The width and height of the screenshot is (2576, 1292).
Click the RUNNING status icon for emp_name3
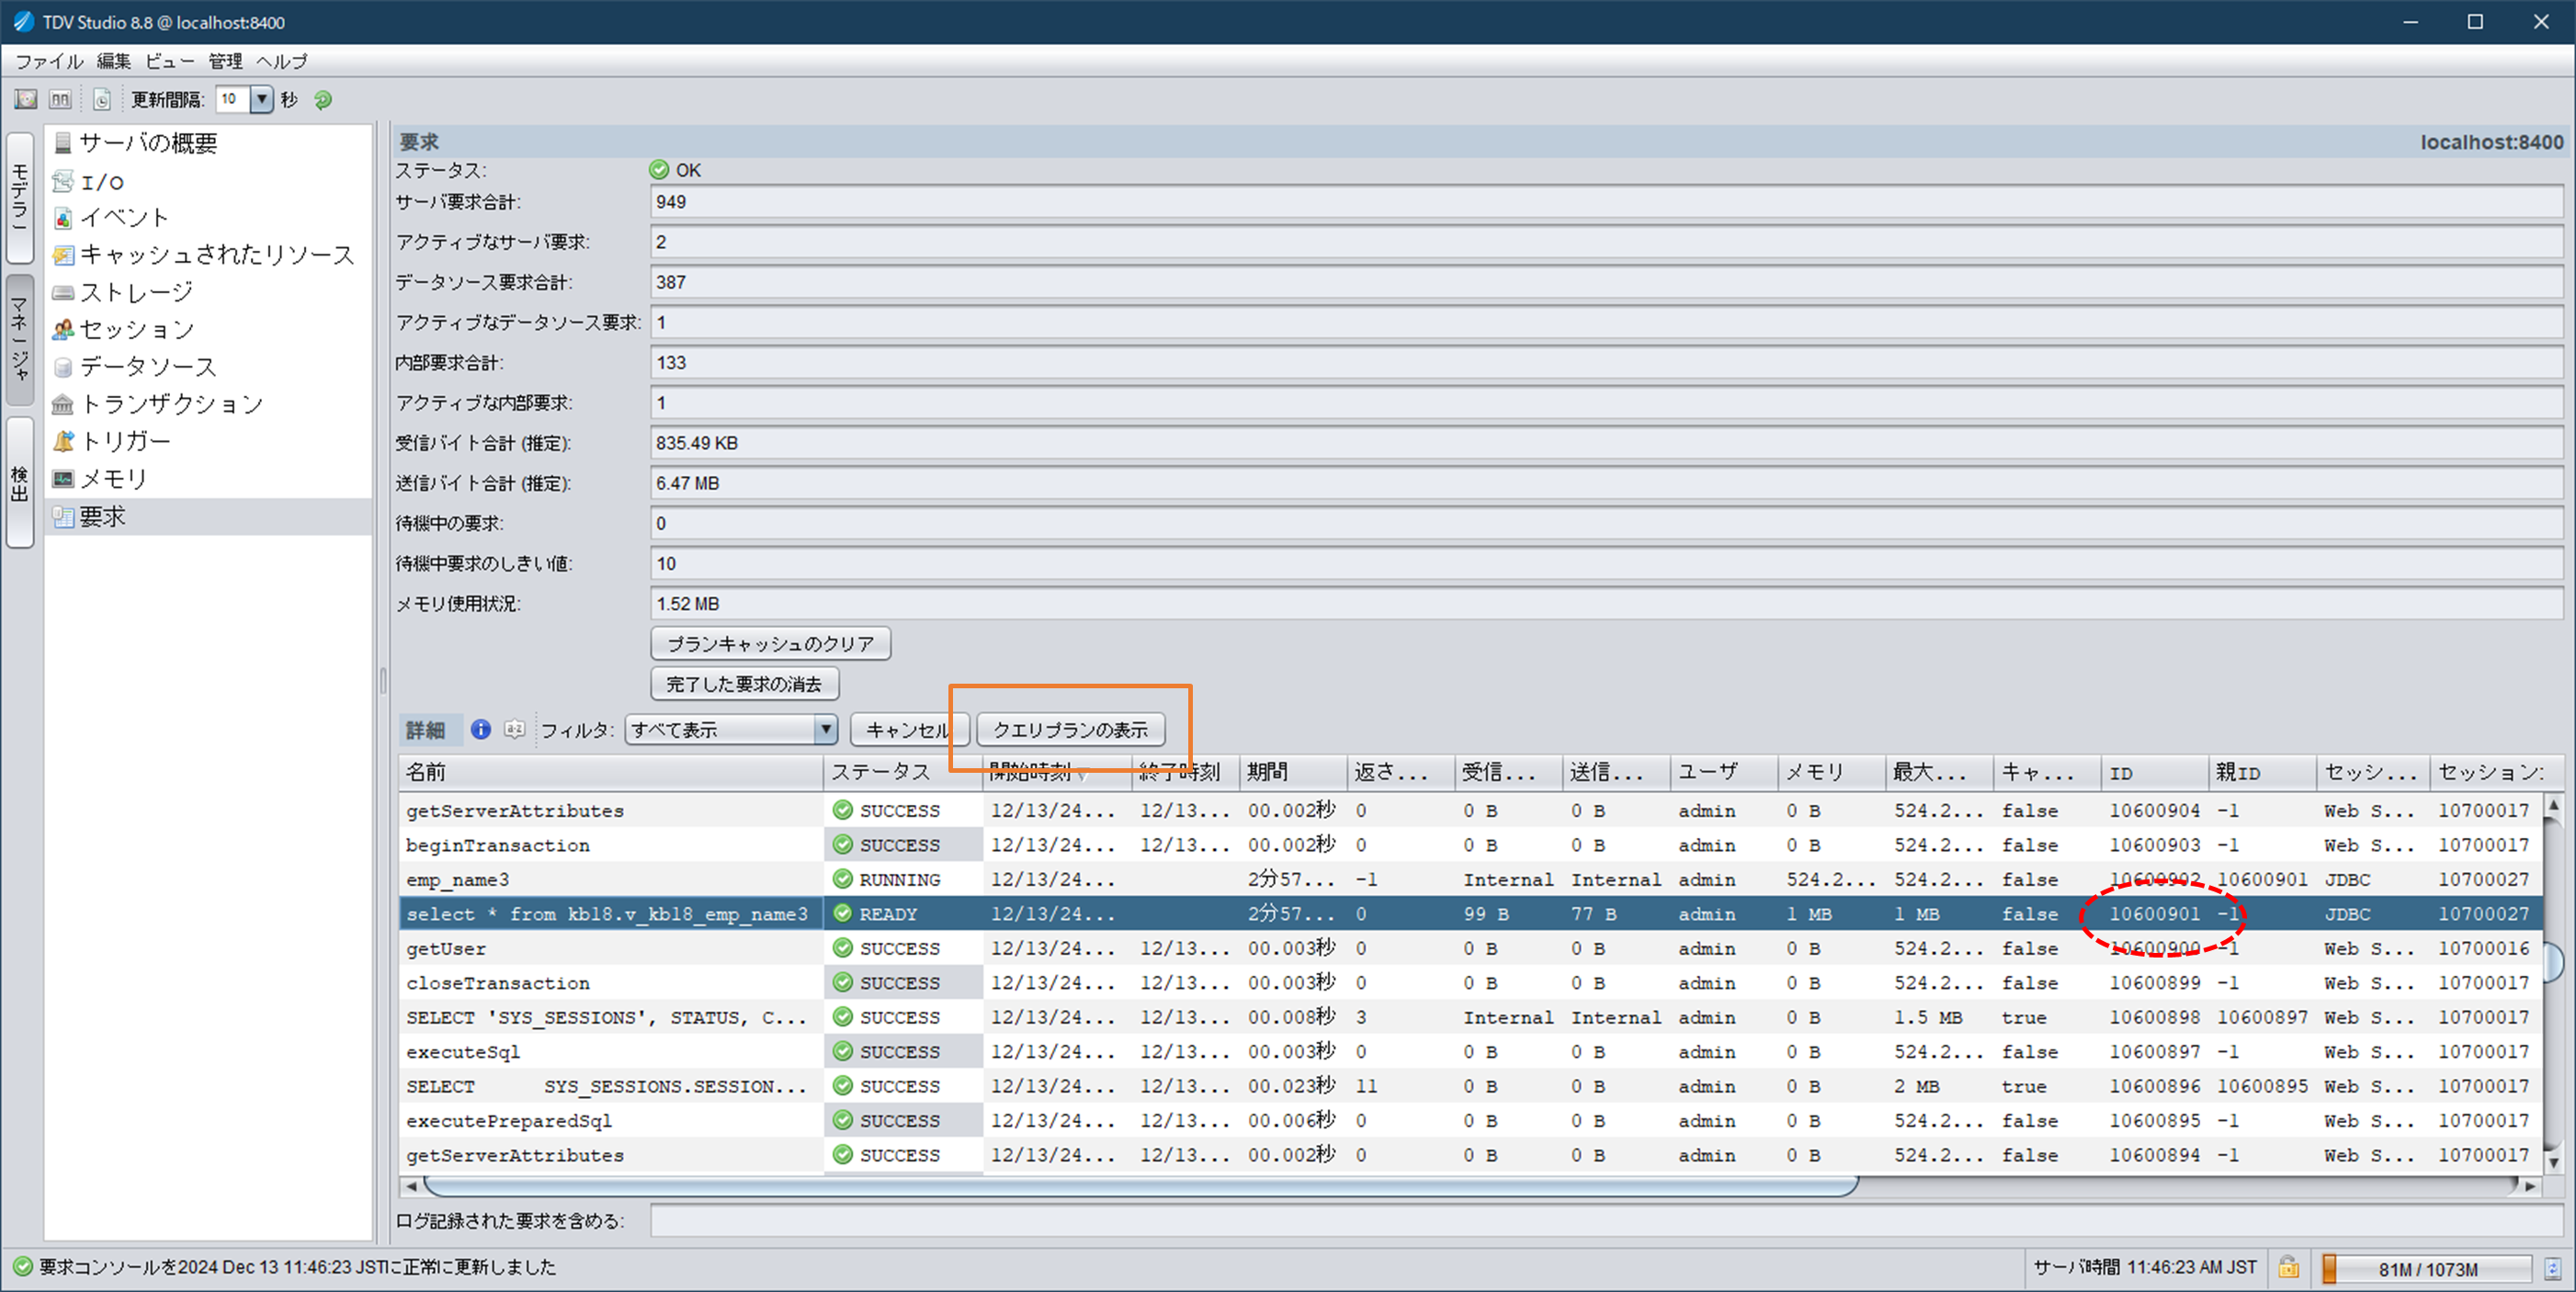click(843, 879)
